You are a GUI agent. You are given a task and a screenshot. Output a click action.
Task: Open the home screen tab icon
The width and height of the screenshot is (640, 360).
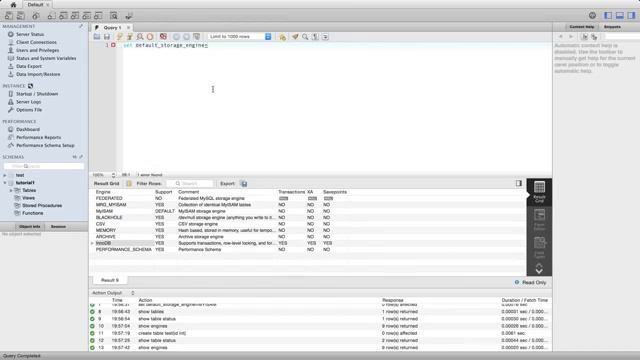coord(13,4)
